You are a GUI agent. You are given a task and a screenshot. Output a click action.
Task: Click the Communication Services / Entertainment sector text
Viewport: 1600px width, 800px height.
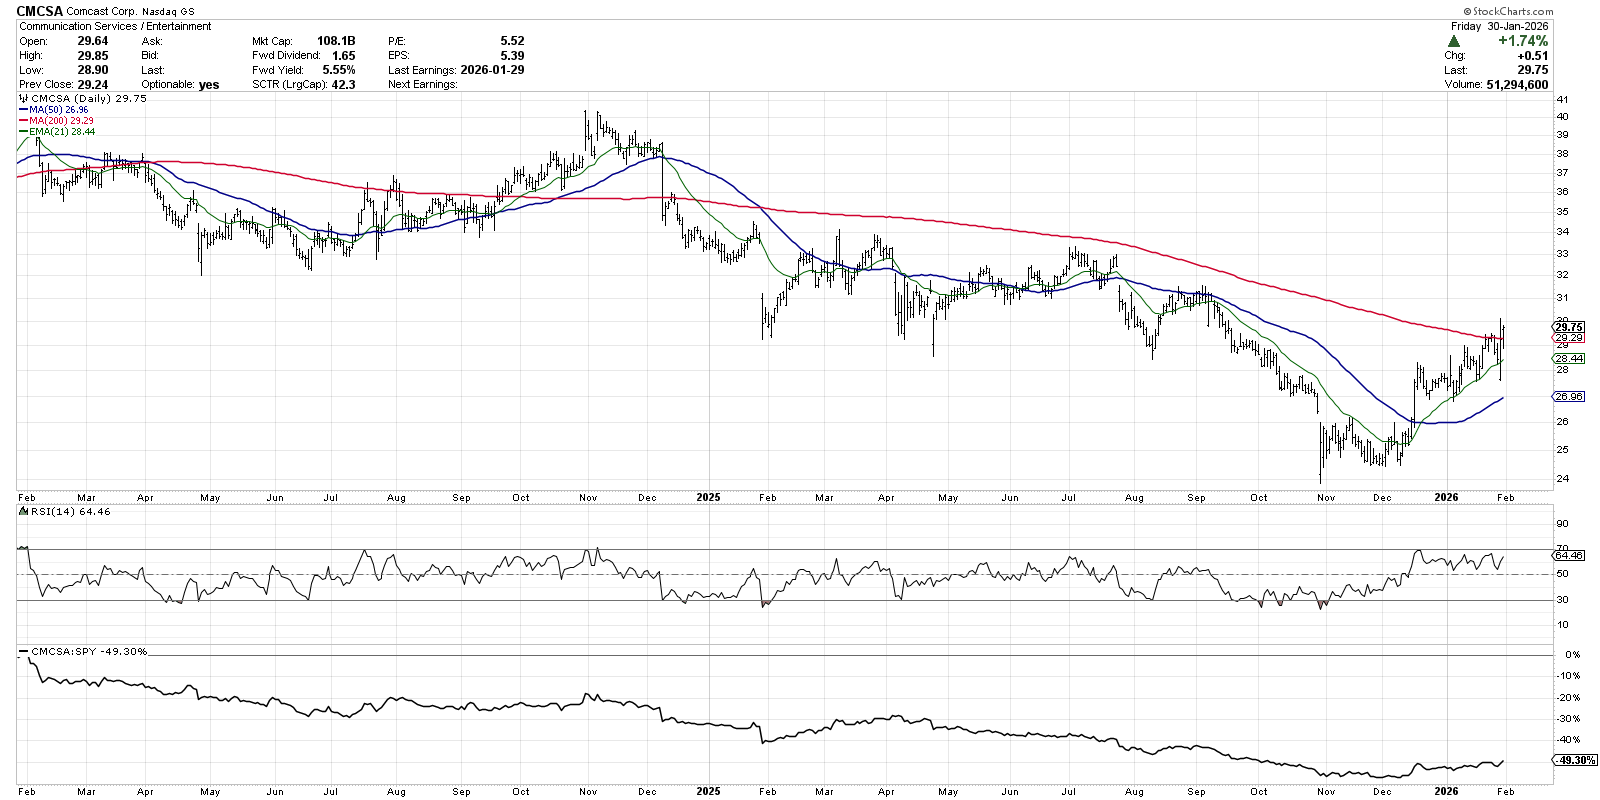(115, 26)
